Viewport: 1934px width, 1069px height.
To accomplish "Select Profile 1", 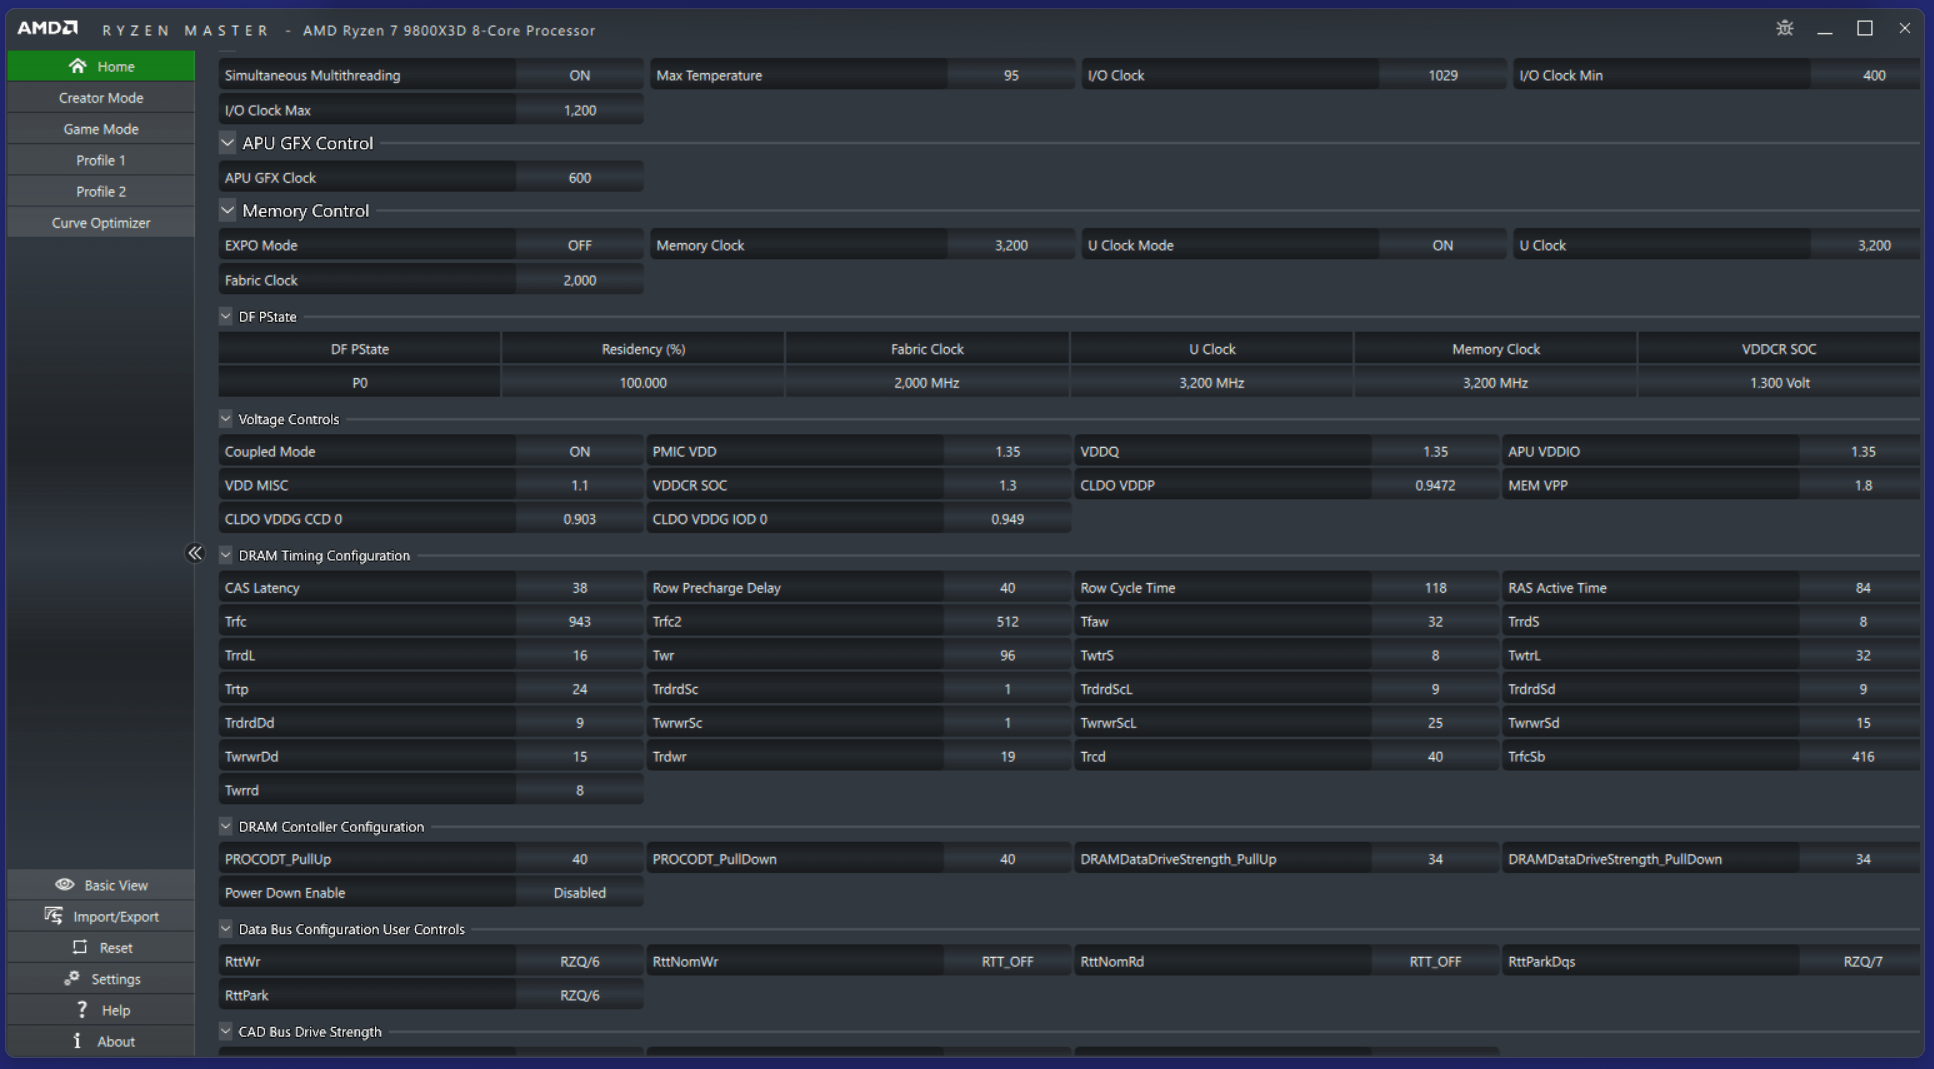I will 101,160.
